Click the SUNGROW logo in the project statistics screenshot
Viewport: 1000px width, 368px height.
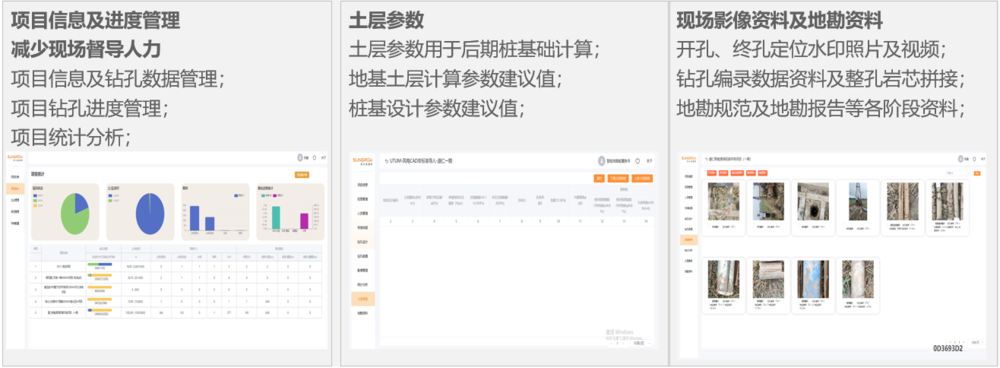pyautogui.click(x=15, y=158)
